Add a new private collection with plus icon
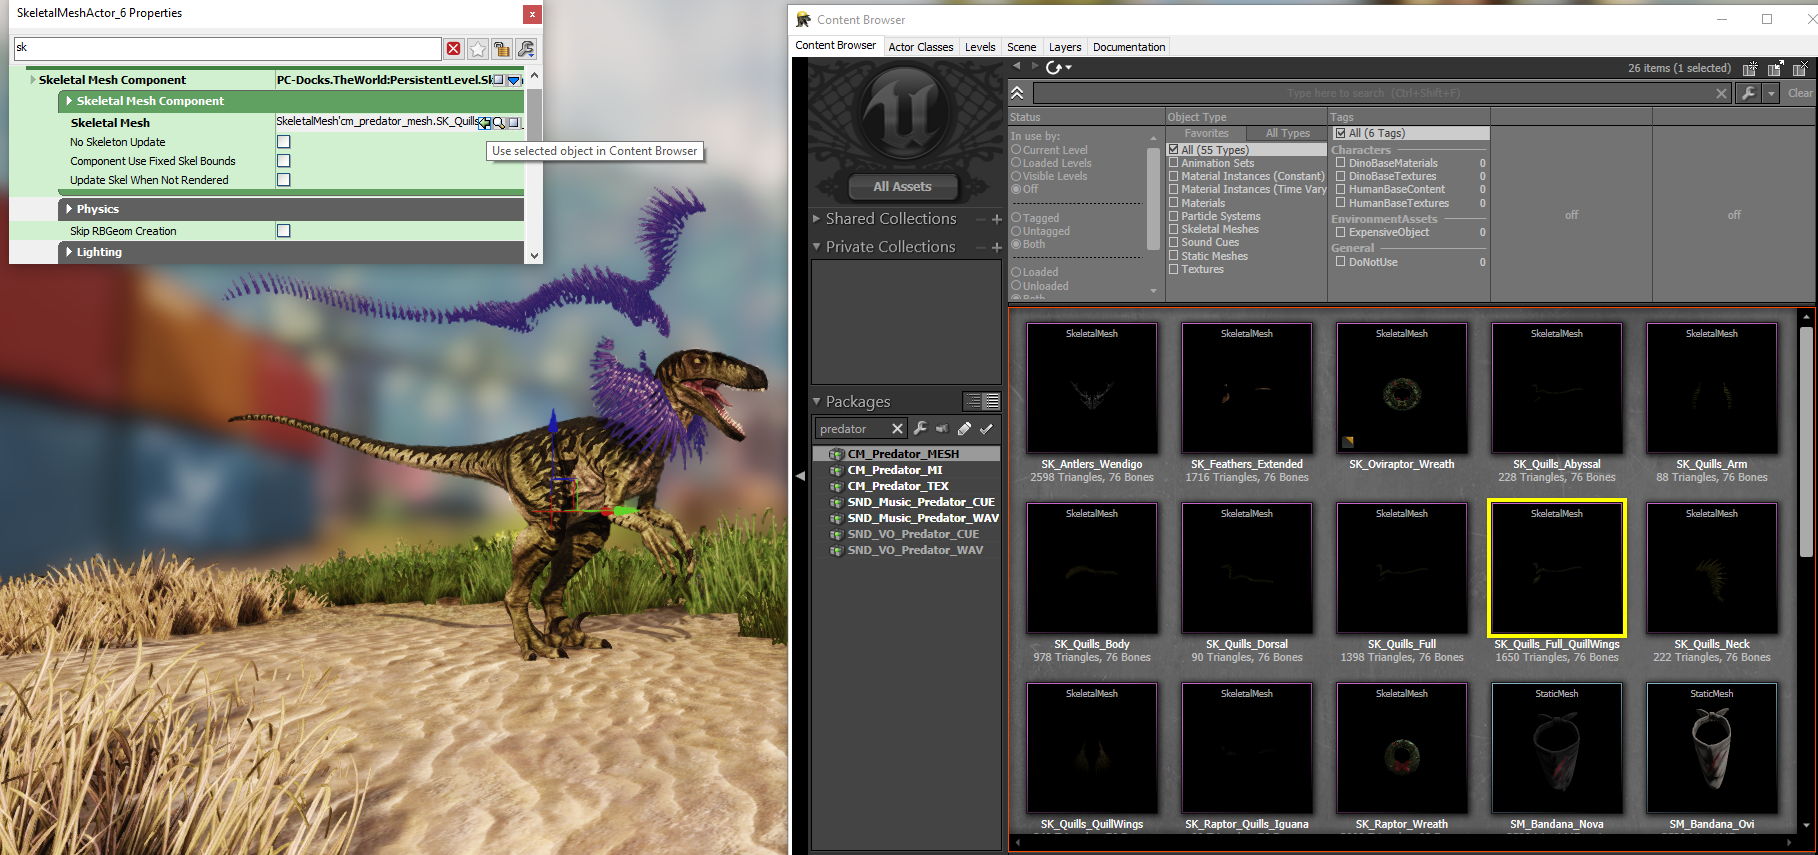Viewport: 1818px width, 855px height. (x=996, y=247)
